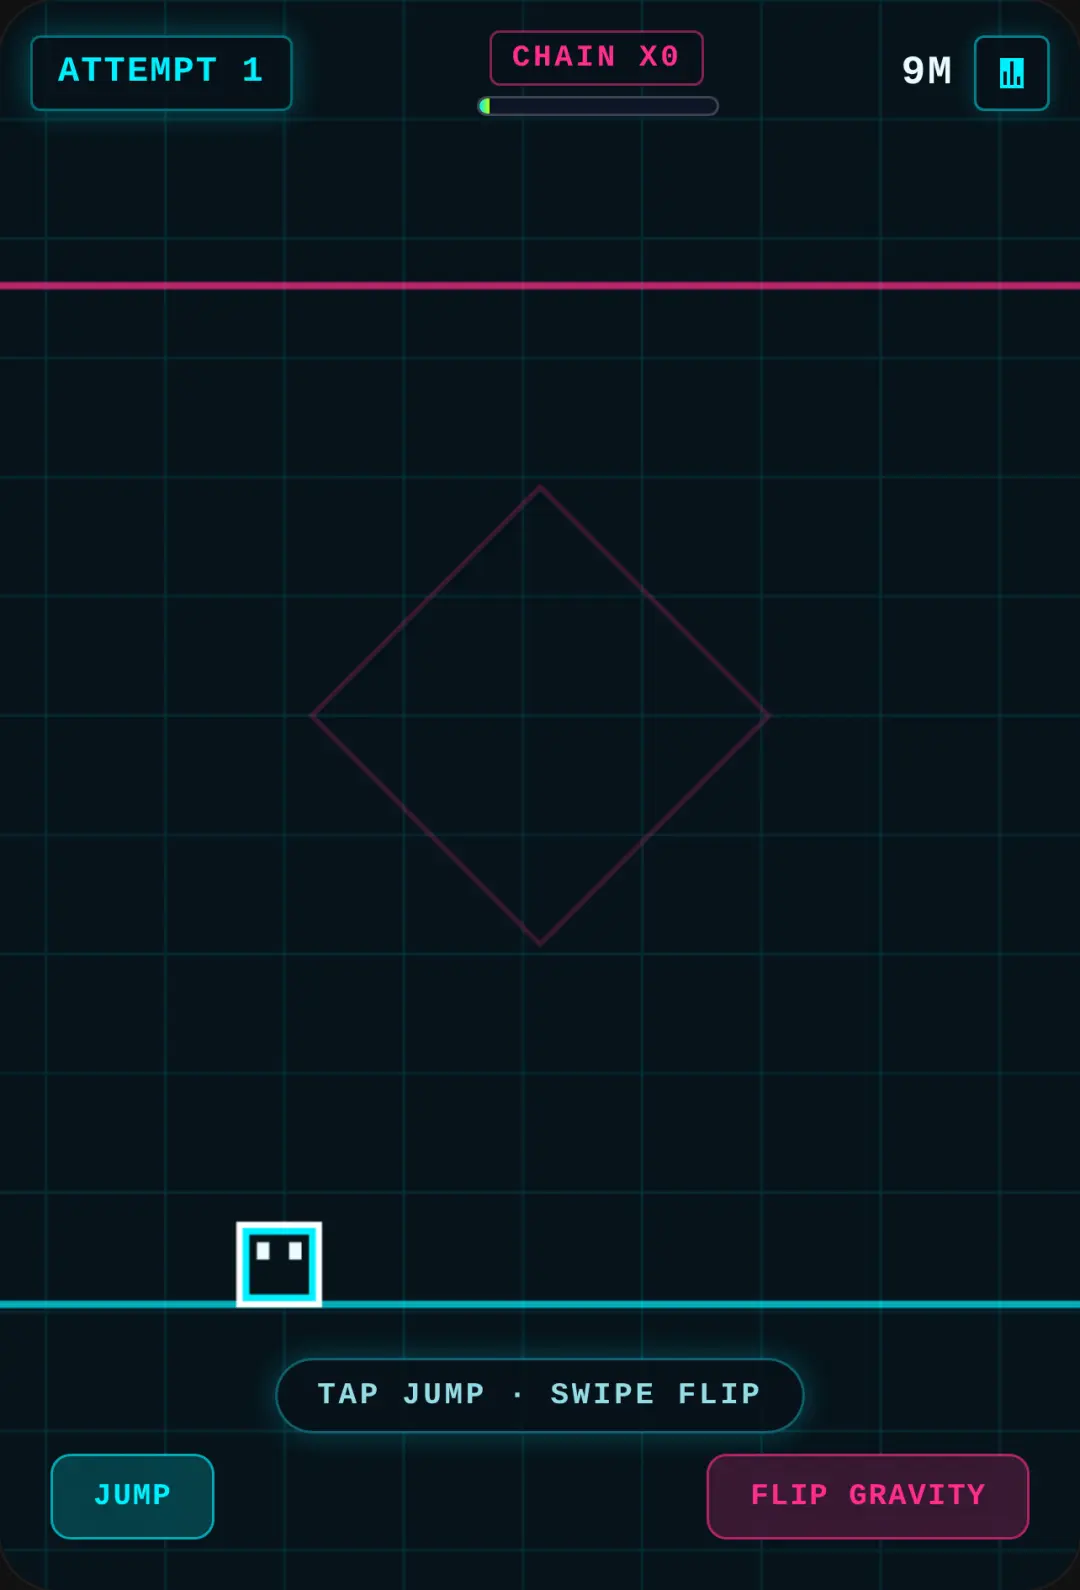This screenshot has width=1080, height=1590.
Task: Click the ATTEMPT 1 counter
Action: (x=161, y=73)
